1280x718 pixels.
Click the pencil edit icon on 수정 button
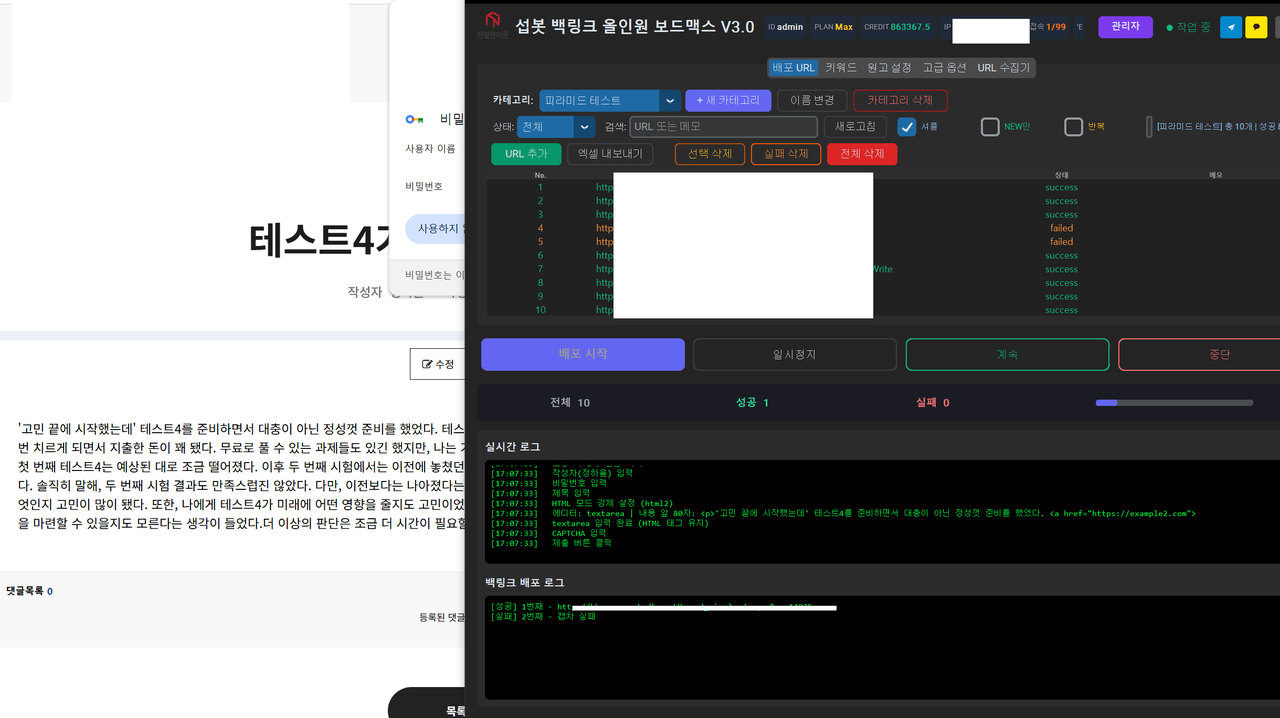(427, 364)
